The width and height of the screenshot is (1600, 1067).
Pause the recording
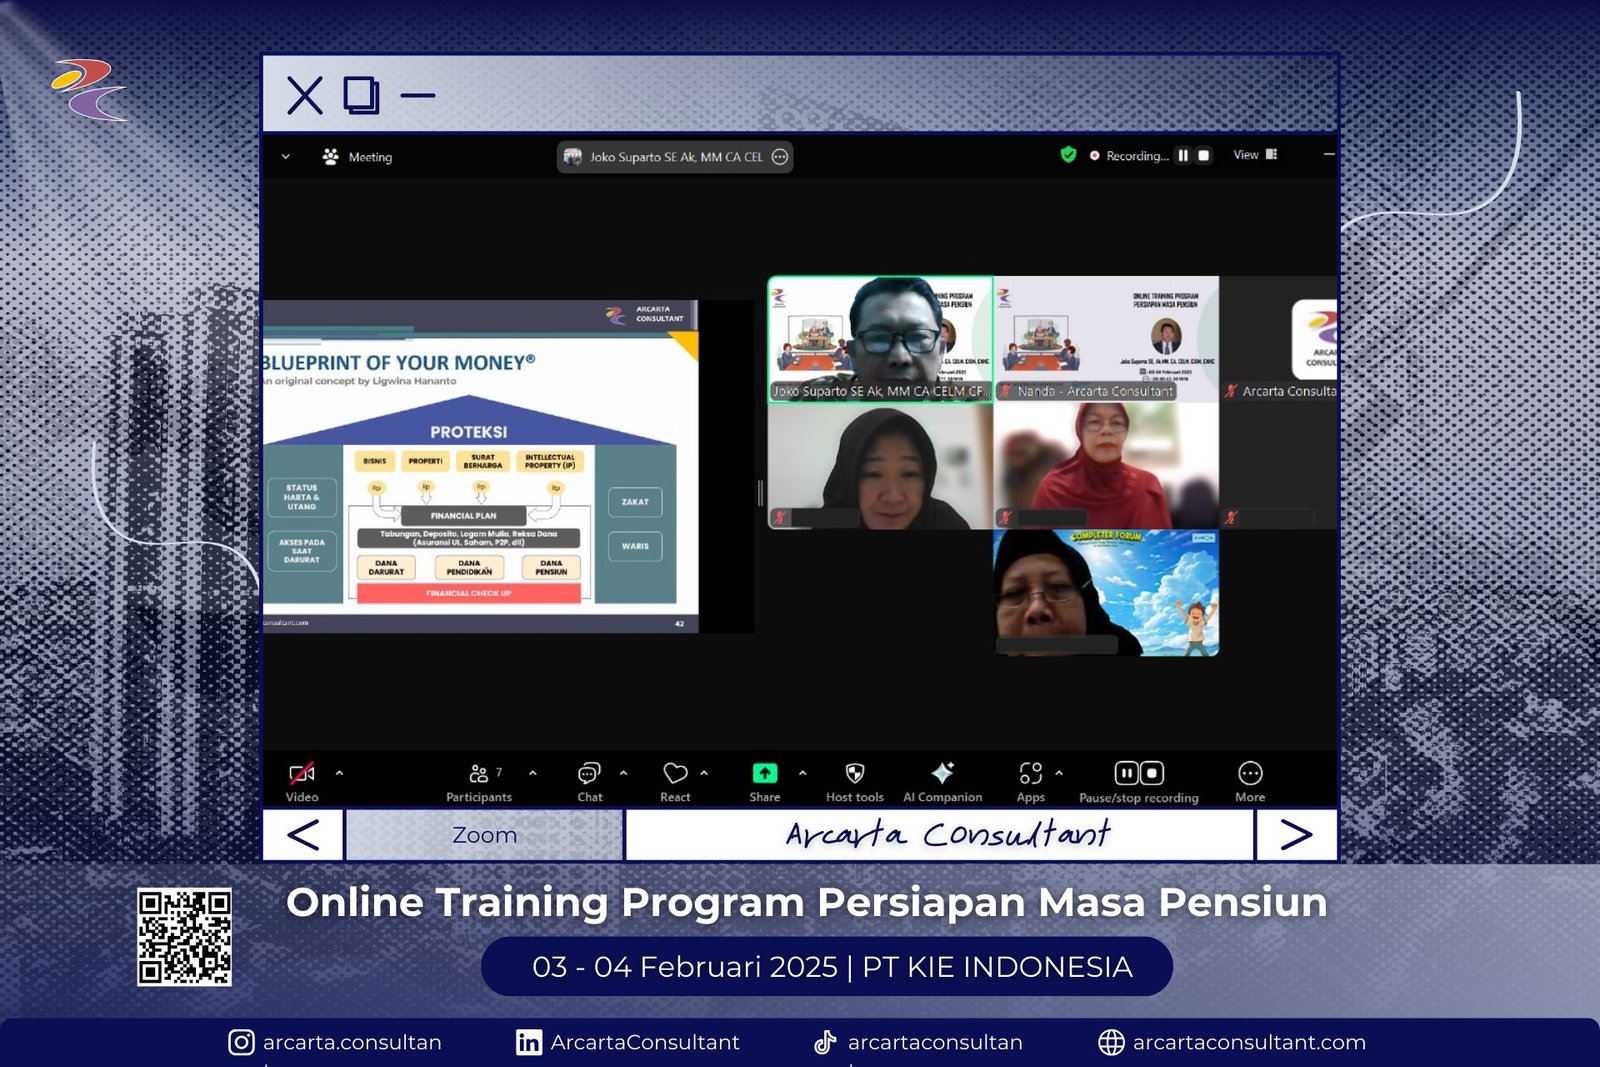1127,772
